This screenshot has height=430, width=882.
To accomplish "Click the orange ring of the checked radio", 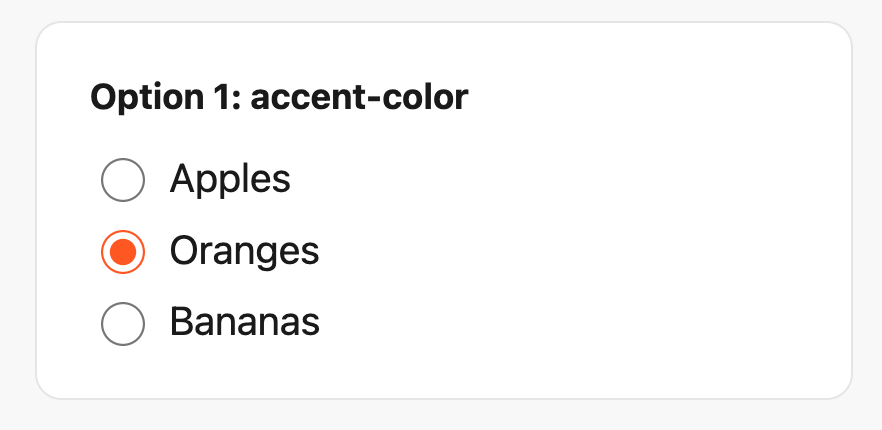I will [123, 231].
